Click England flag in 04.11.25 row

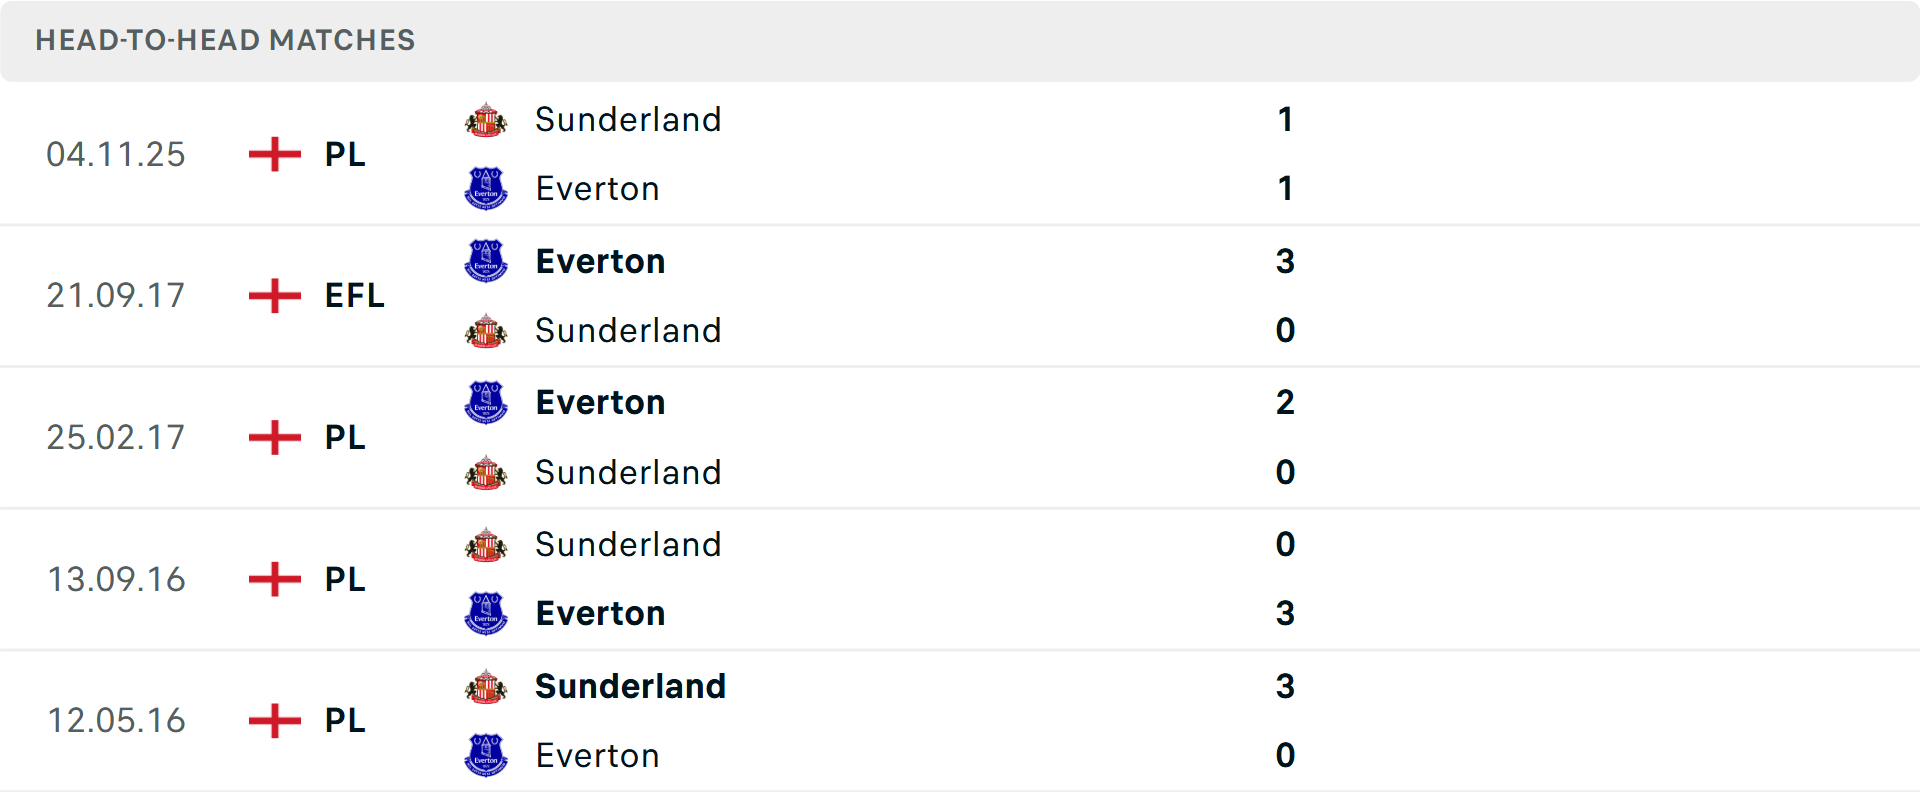pos(275,154)
